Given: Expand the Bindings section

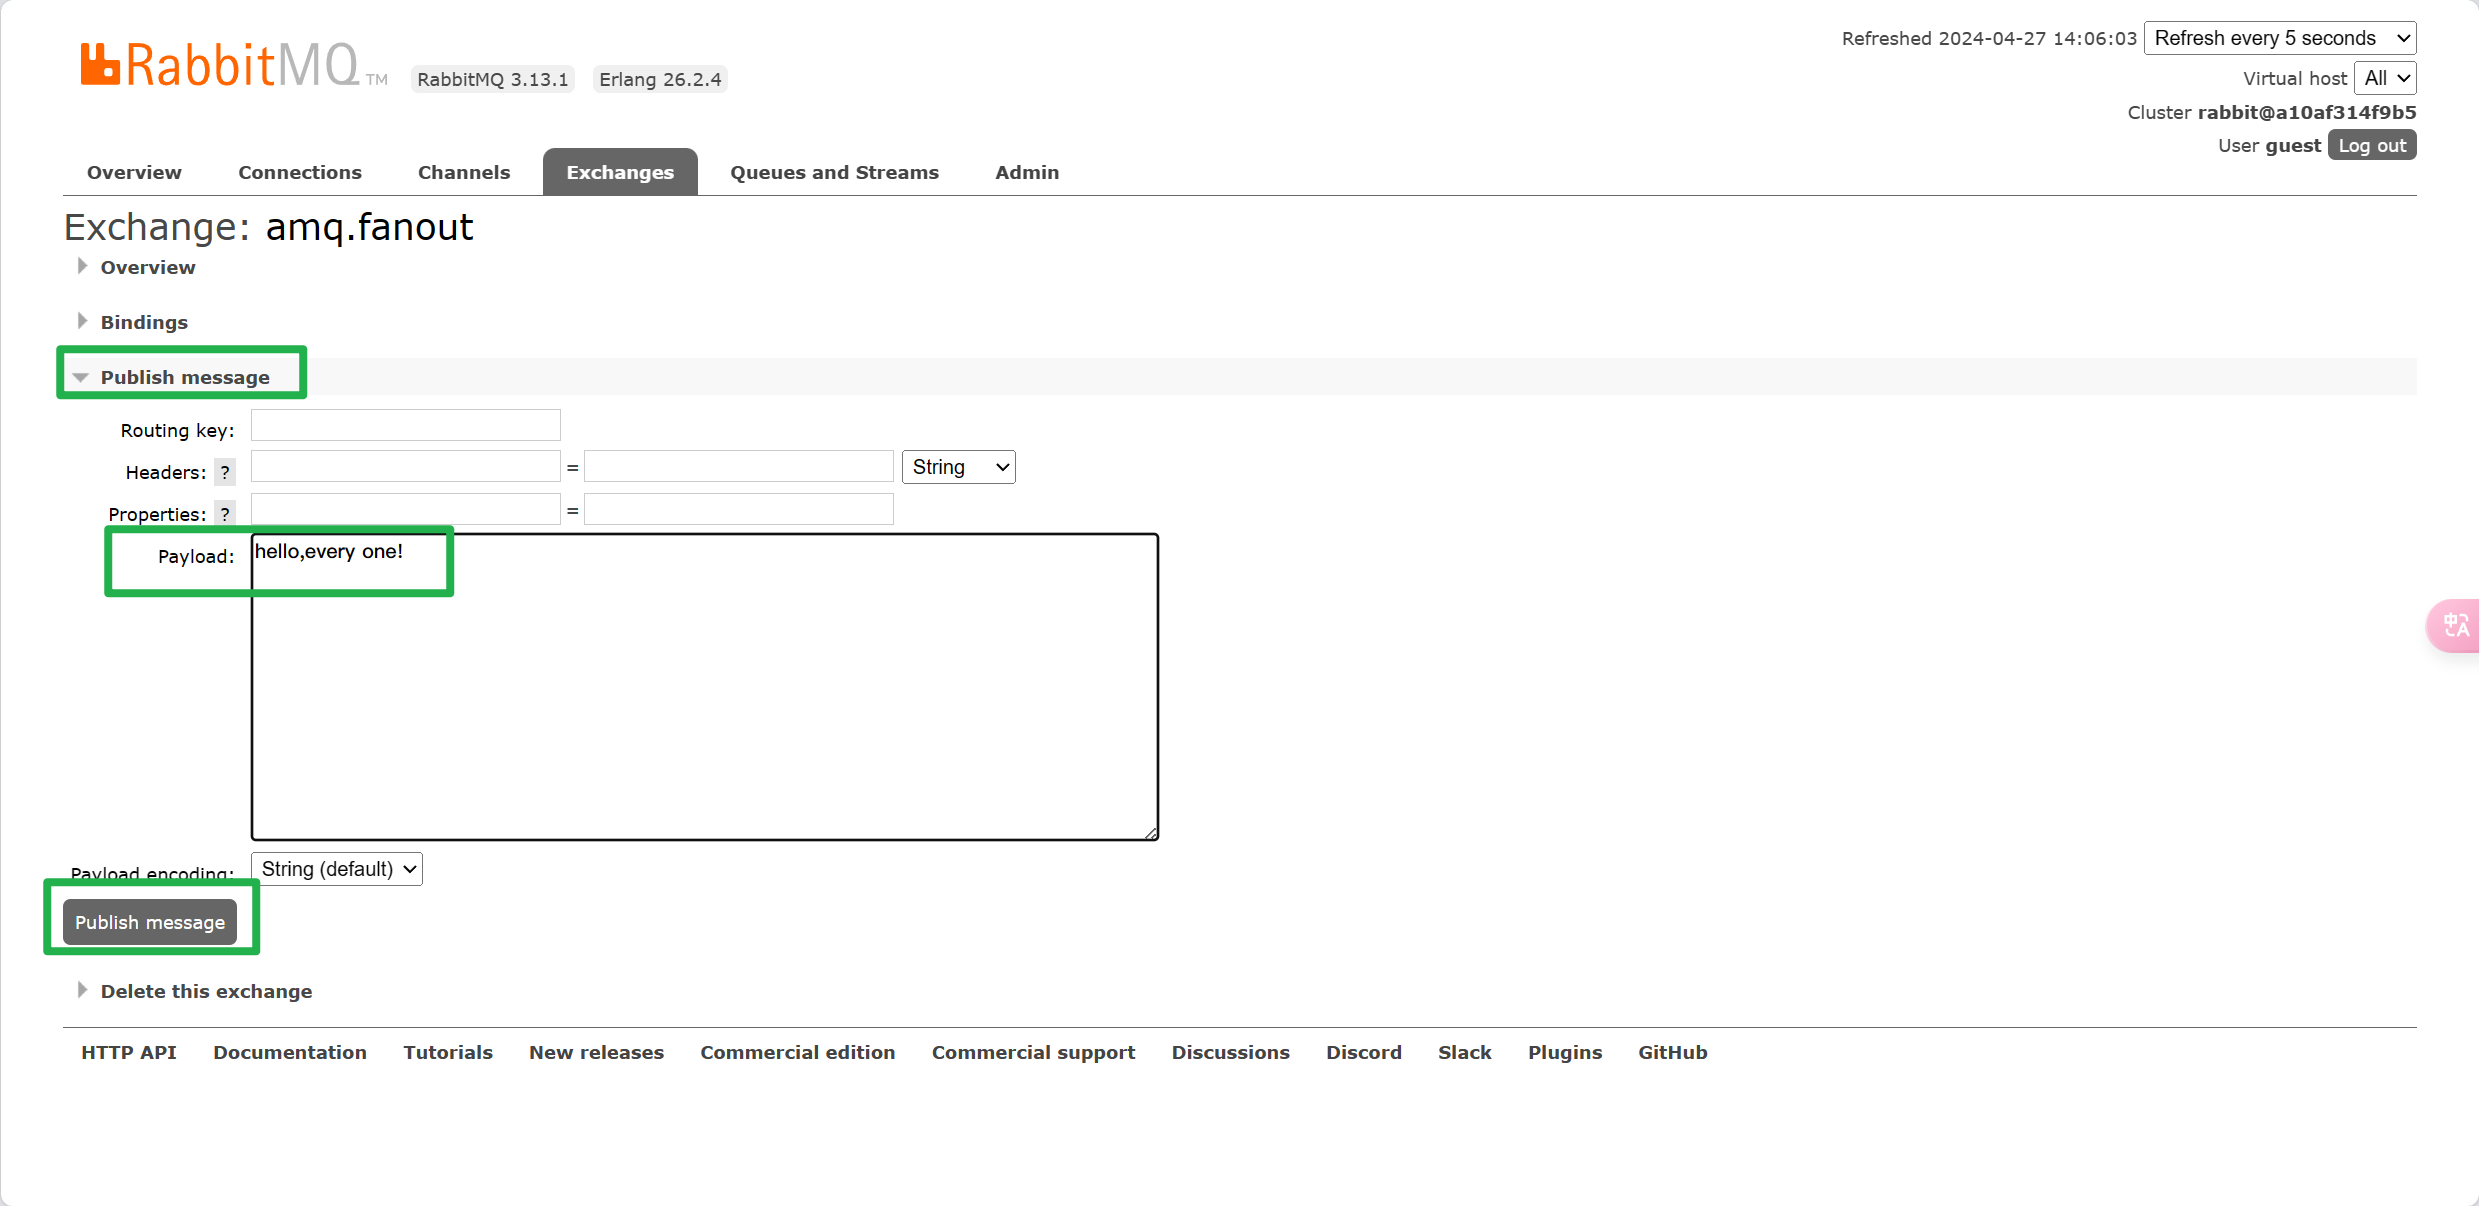Looking at the screenshot, I should [x=143, y=322].
